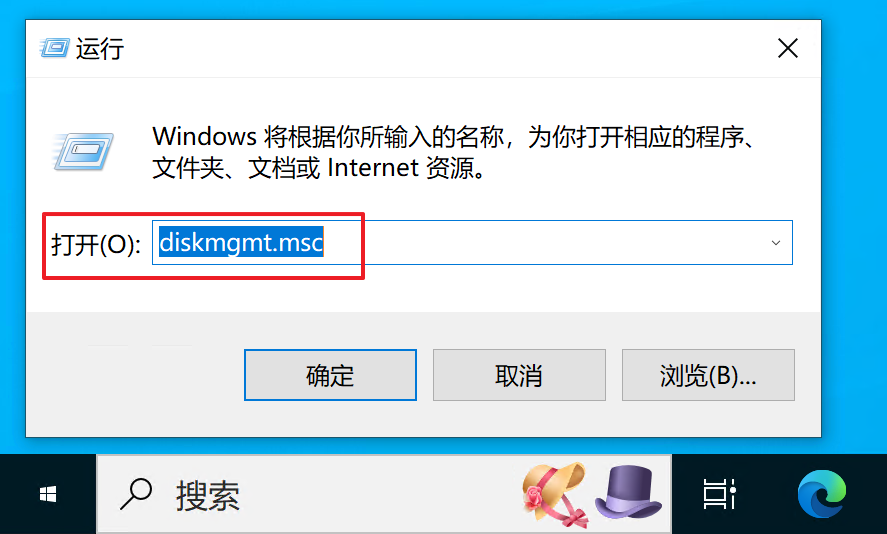The image size is (887, 534).
Task: Click the 打开(O): label
Action: 96,244
